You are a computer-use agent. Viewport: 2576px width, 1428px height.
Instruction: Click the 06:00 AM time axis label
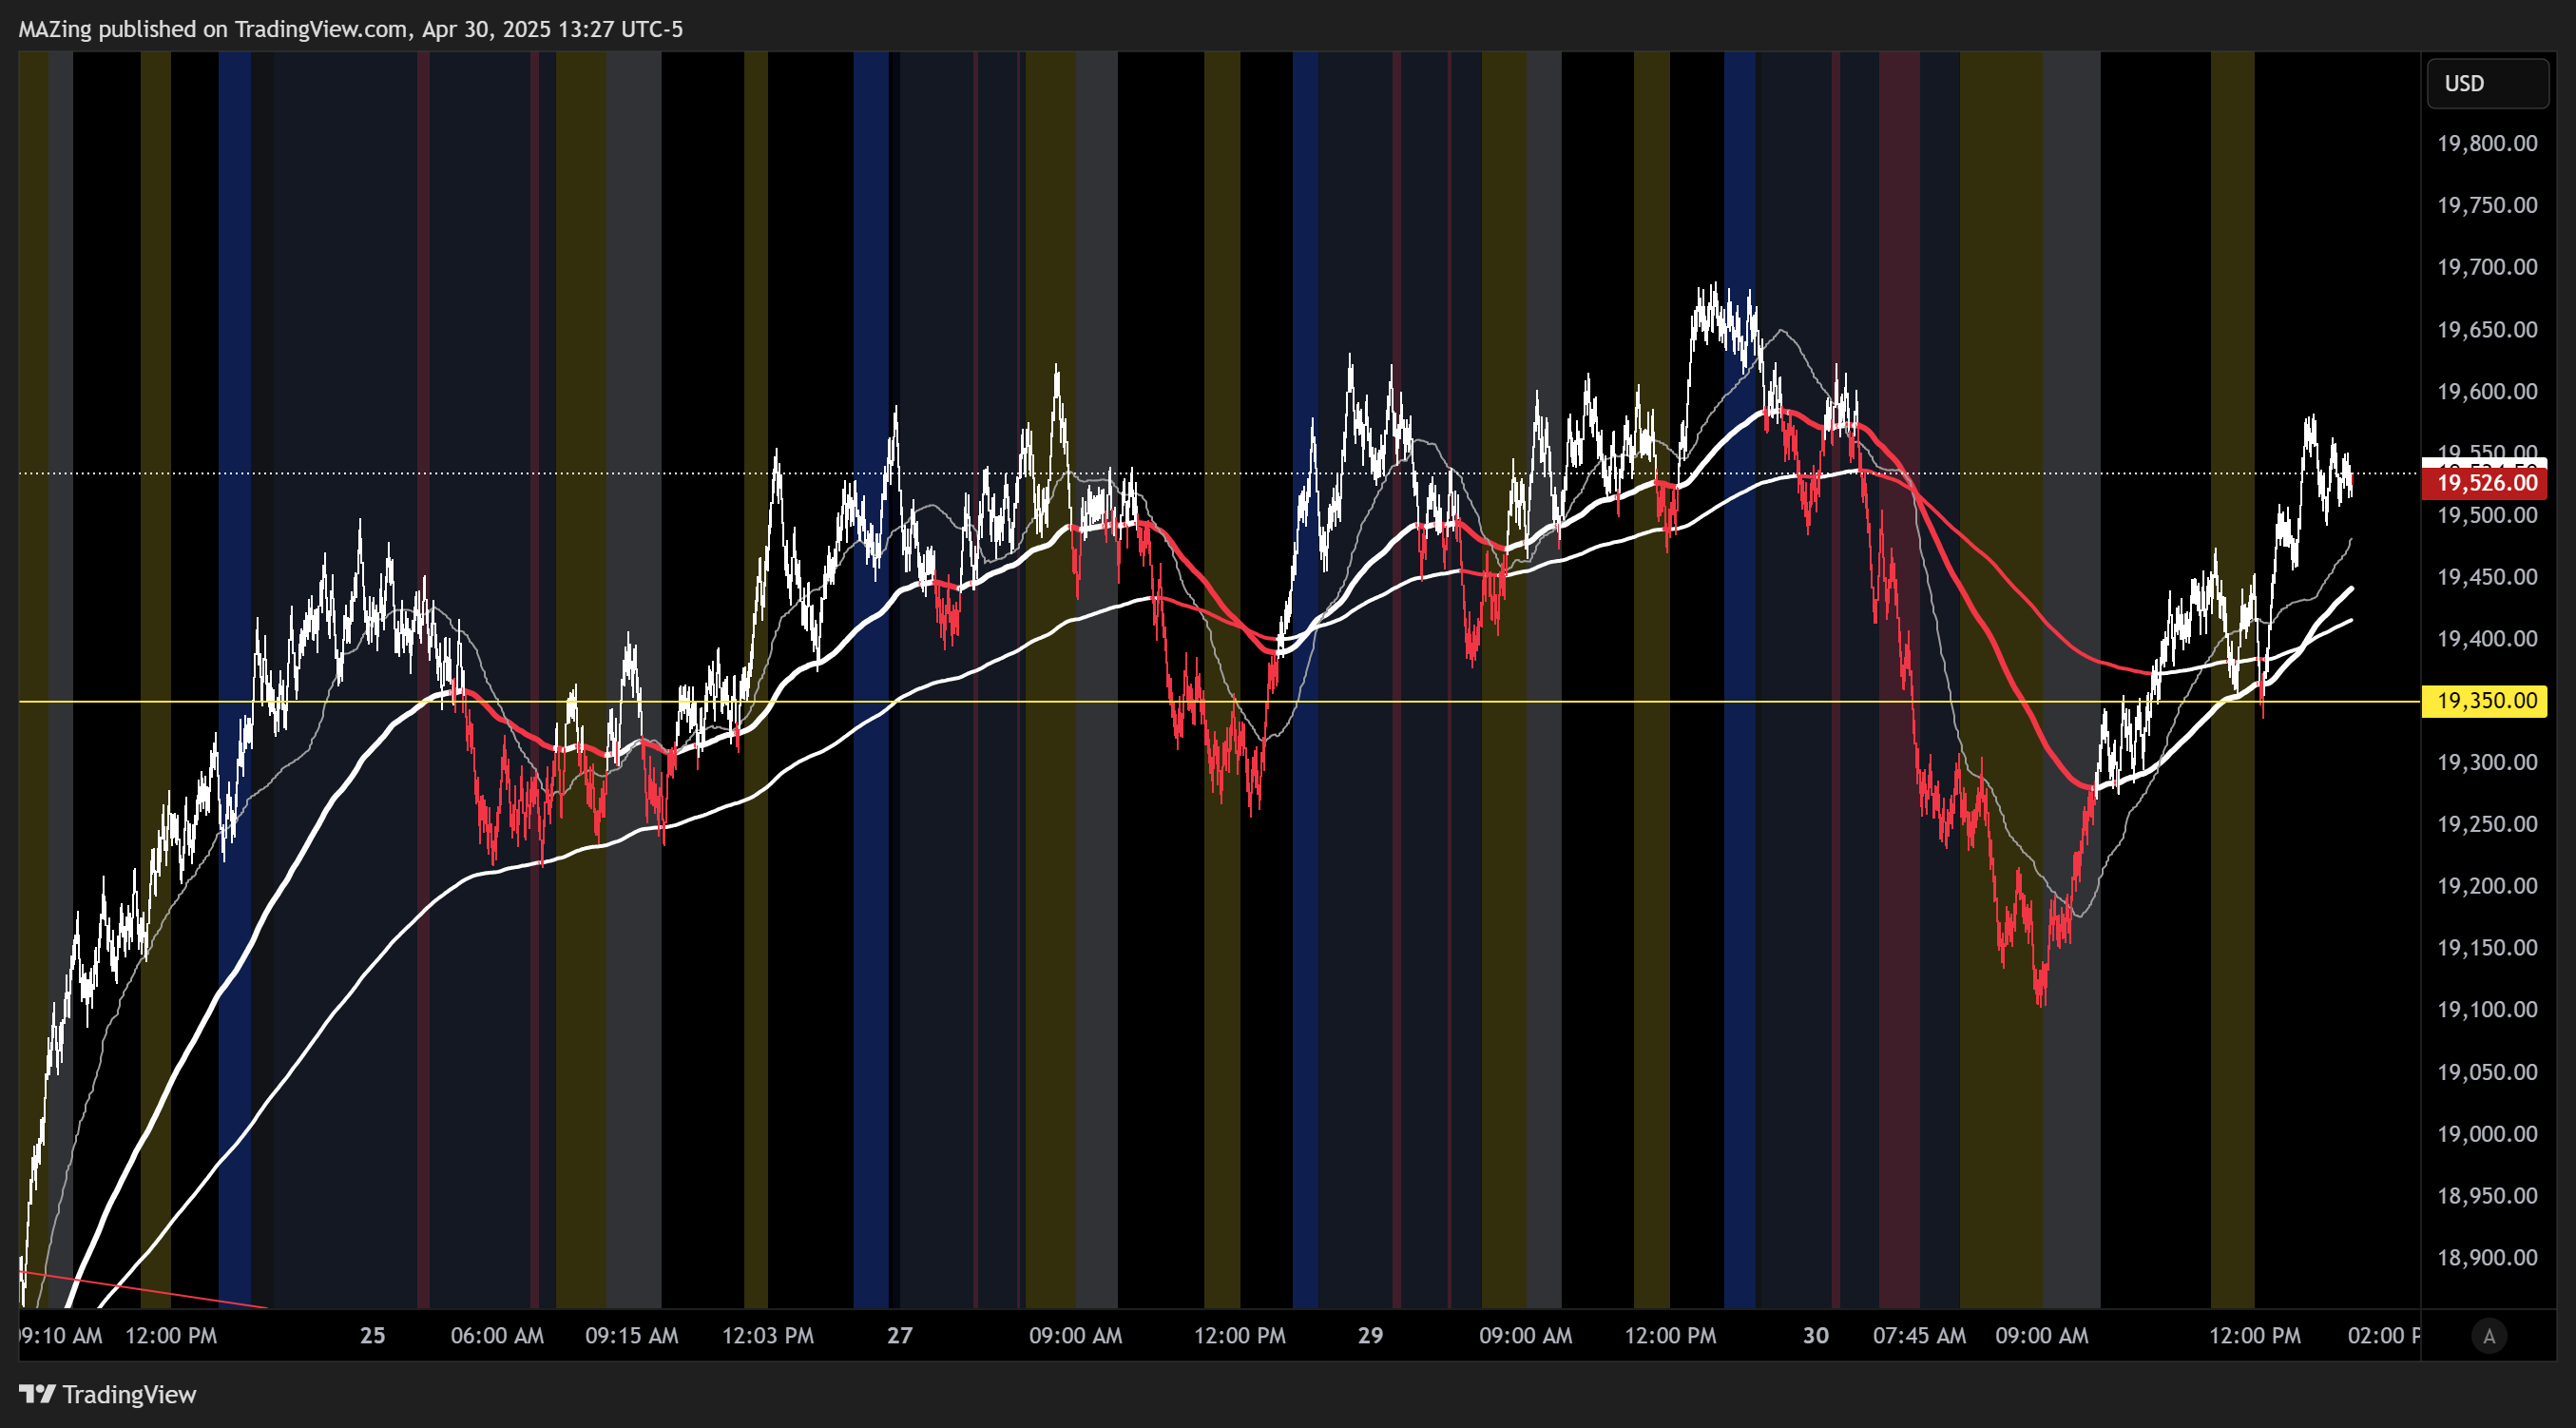point(497,1336)
